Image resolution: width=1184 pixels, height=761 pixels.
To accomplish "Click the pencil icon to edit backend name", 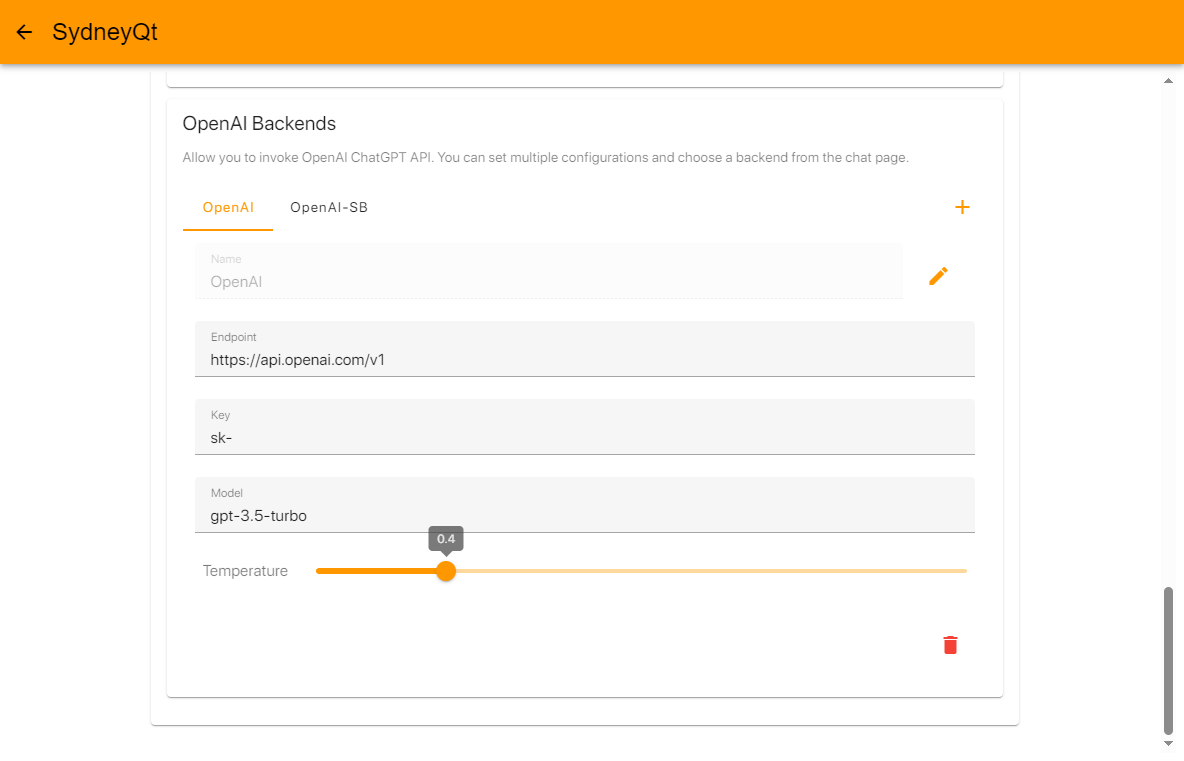I will 938,276.
